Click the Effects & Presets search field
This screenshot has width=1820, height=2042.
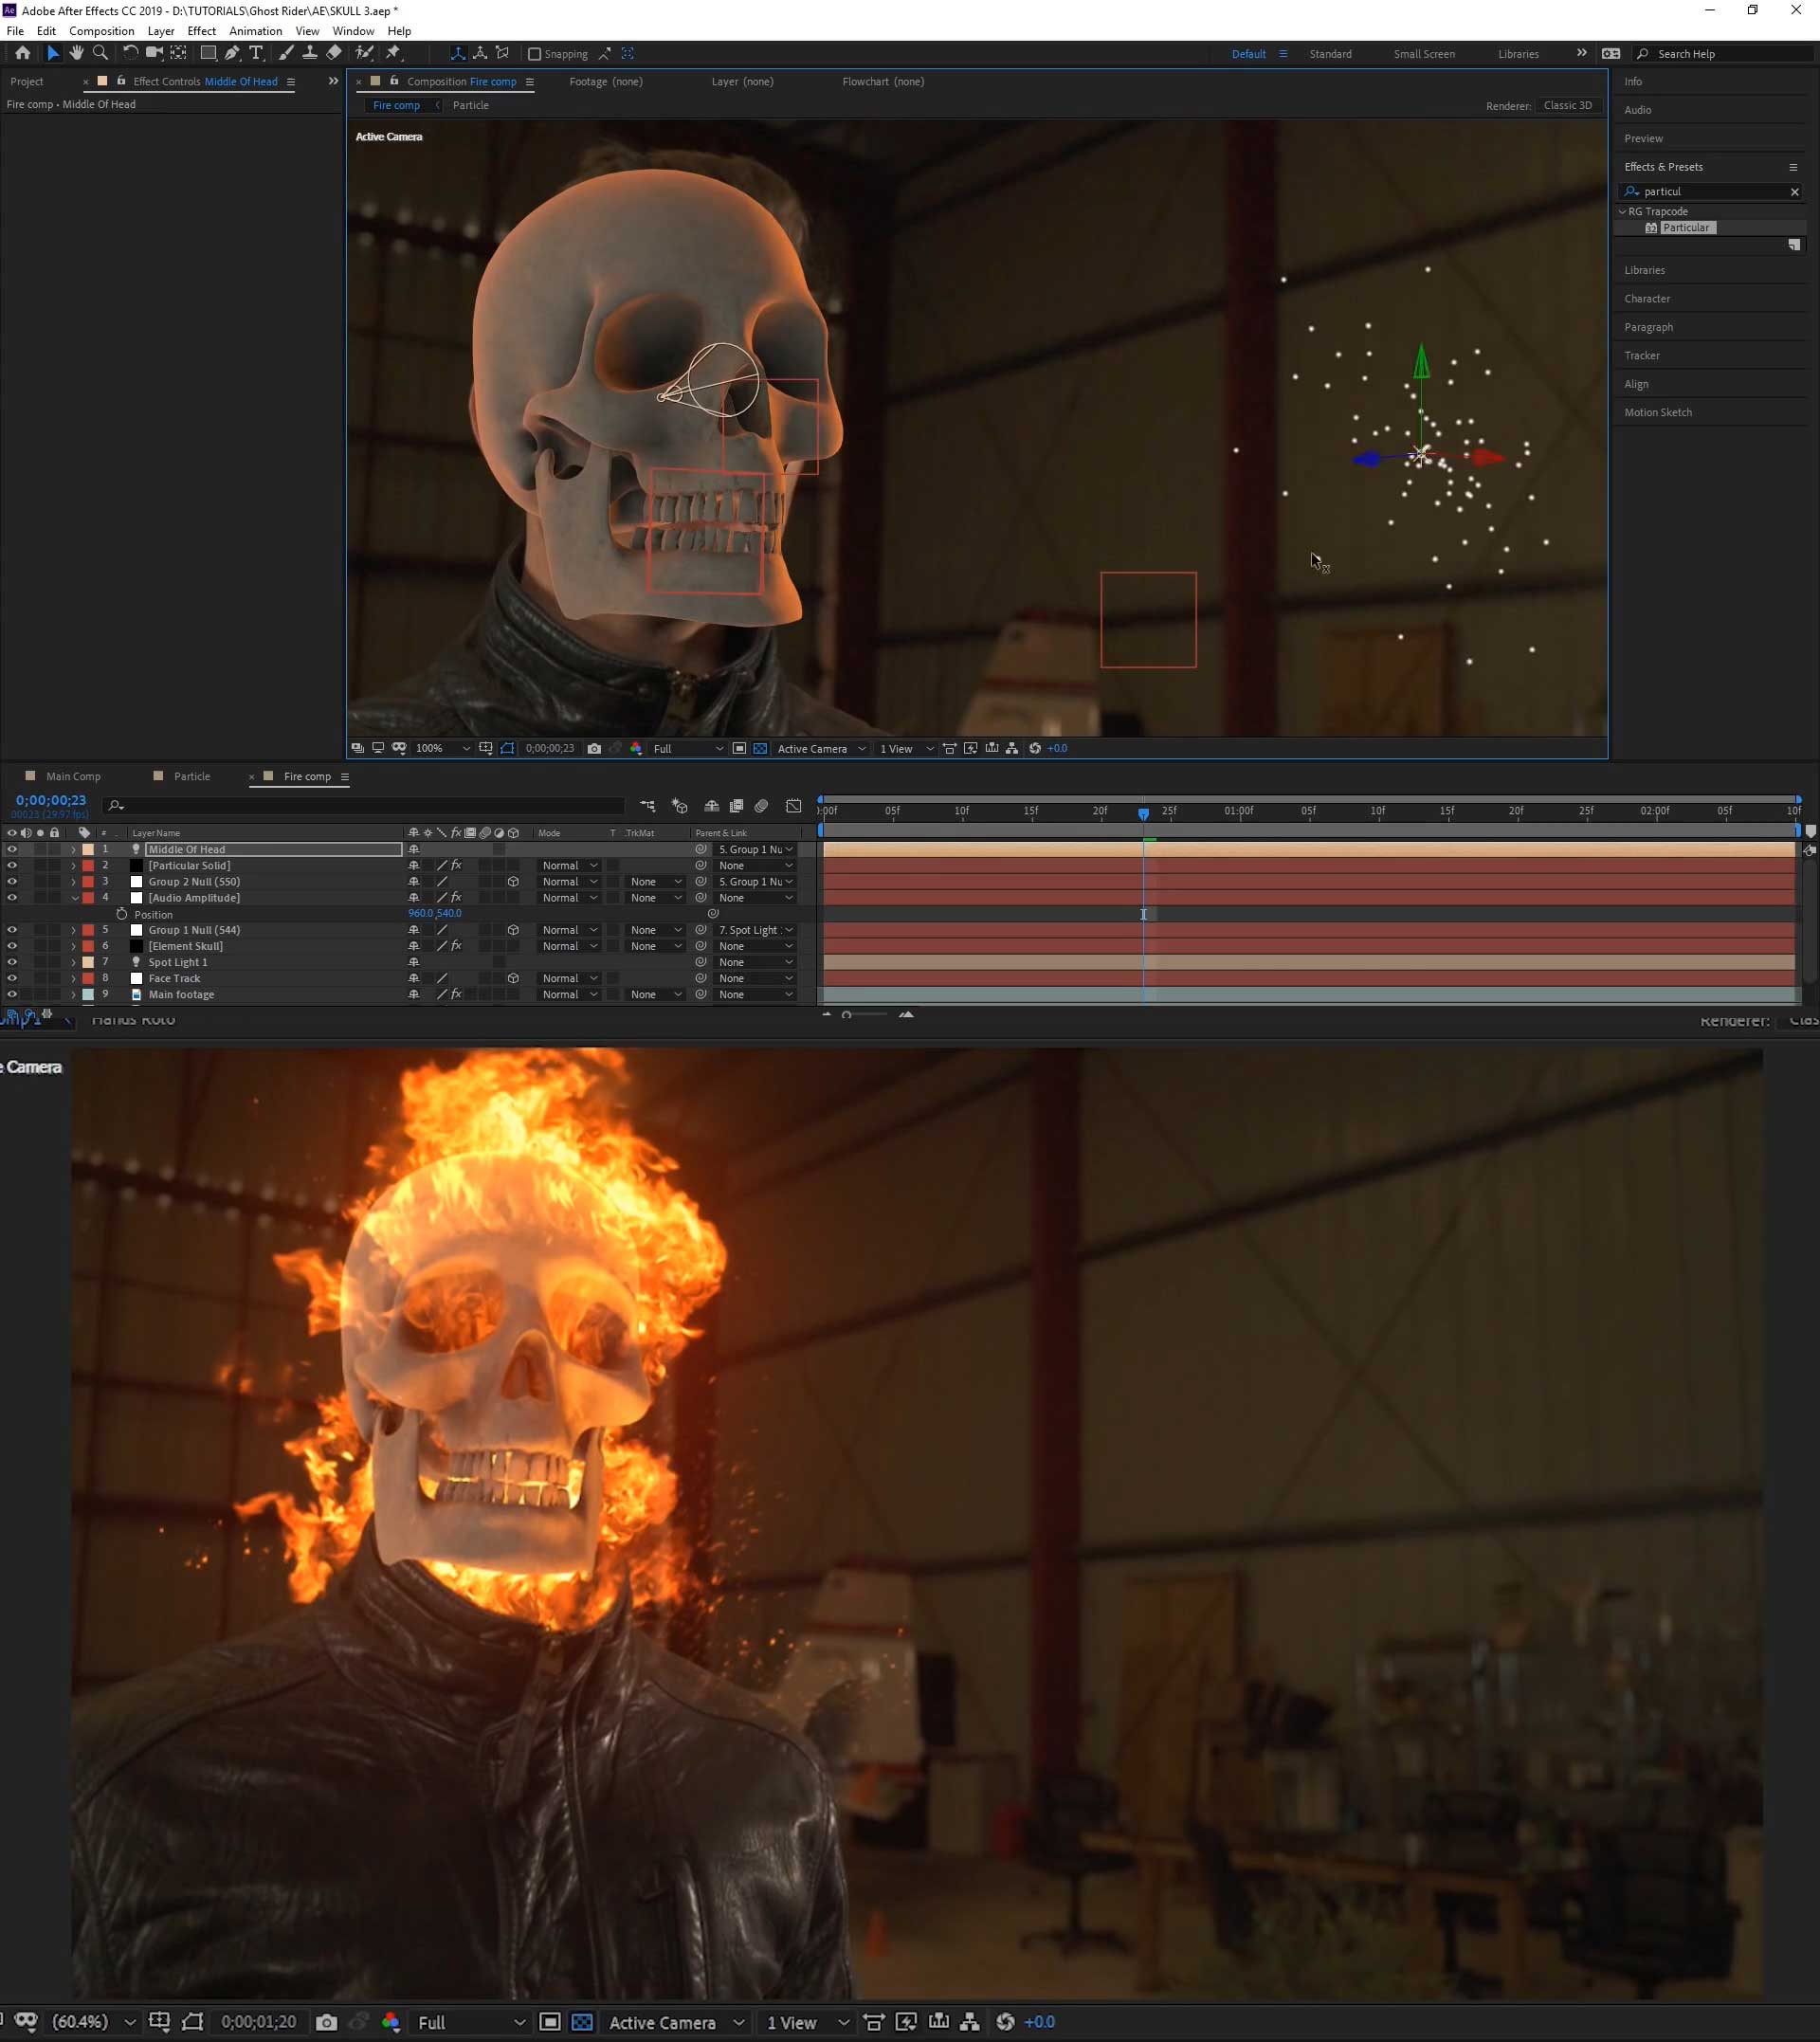click(x=1713, y=191)
